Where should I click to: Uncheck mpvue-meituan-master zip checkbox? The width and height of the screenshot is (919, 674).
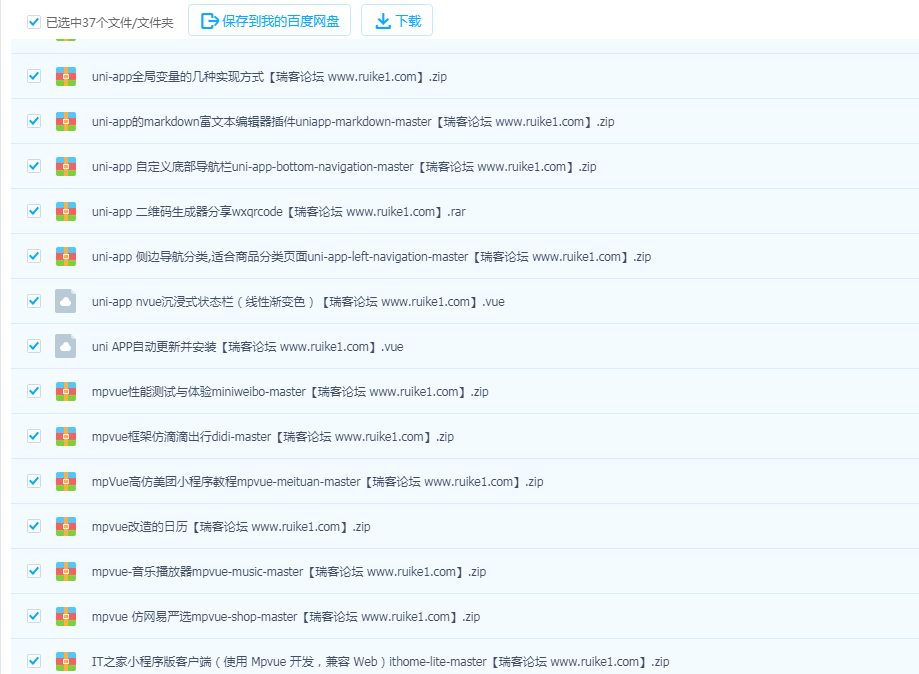(34, 481)
